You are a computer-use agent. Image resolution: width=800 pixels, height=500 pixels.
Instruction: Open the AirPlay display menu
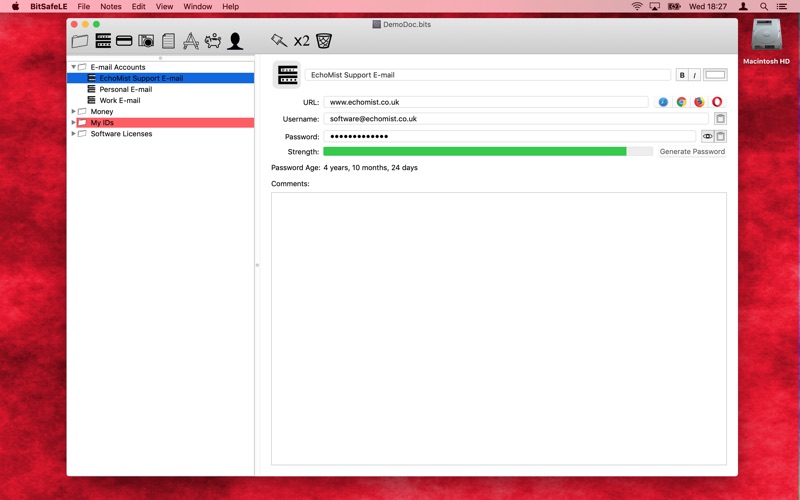[x=655, y=7]
